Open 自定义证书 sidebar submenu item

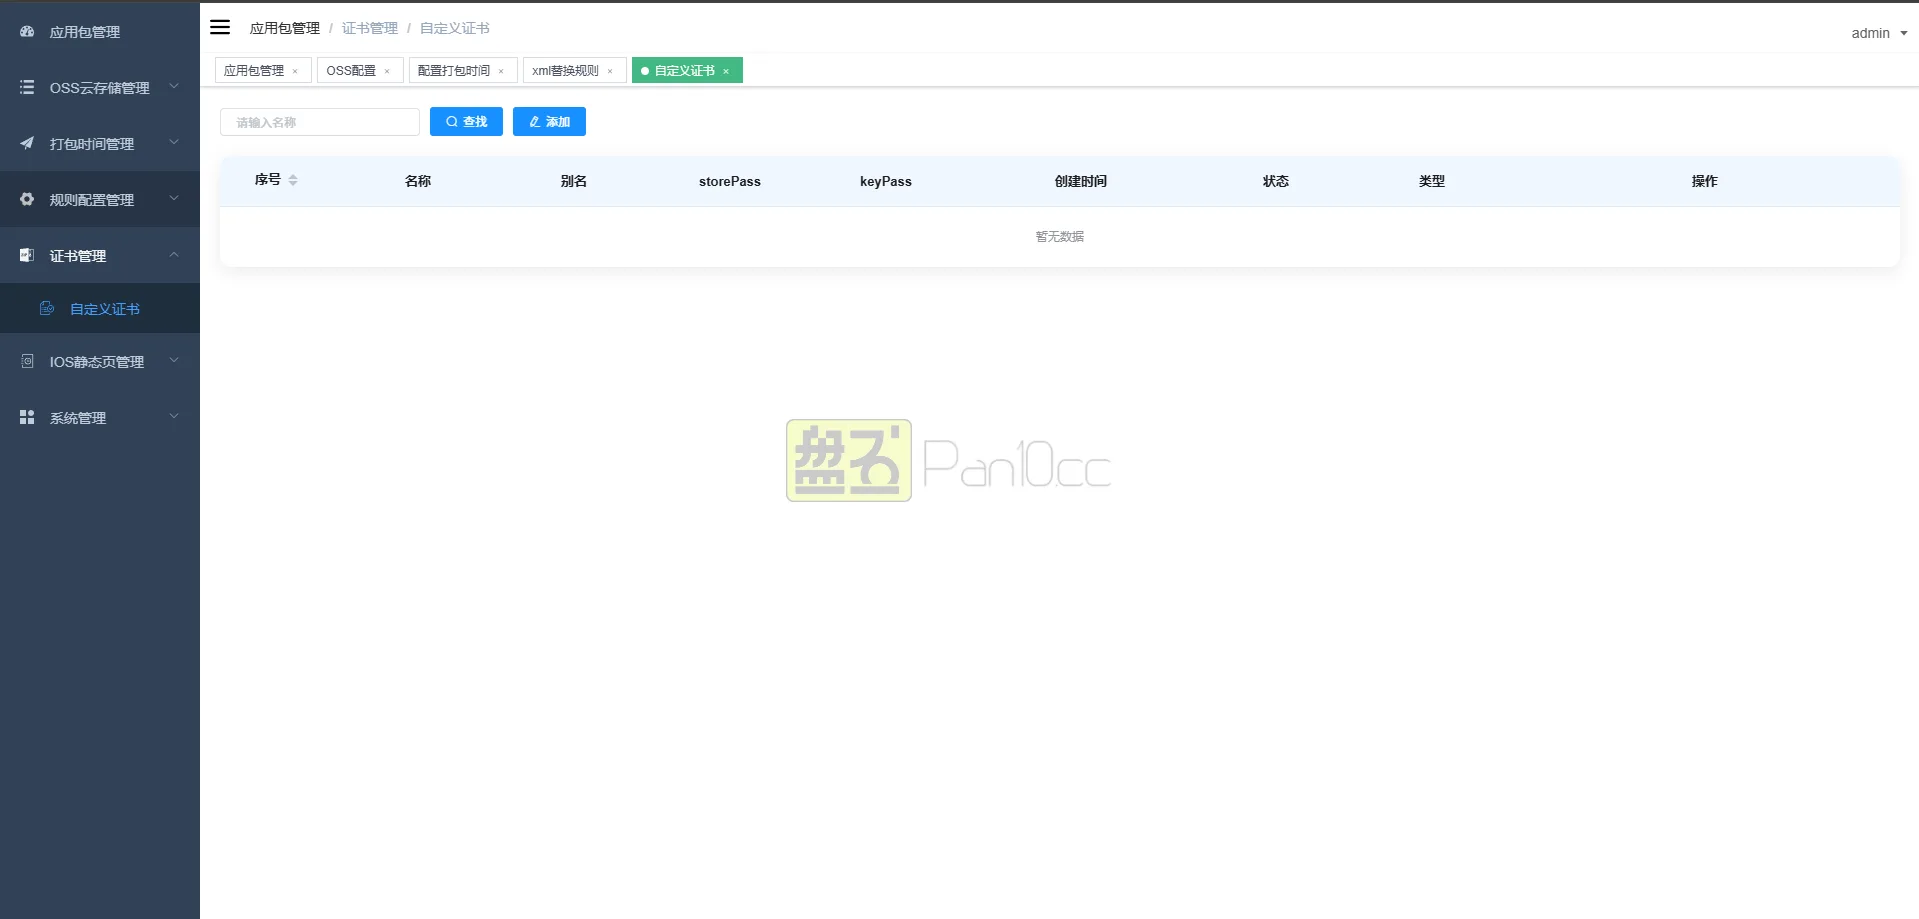pyautogui.click(x=100, y=308)
